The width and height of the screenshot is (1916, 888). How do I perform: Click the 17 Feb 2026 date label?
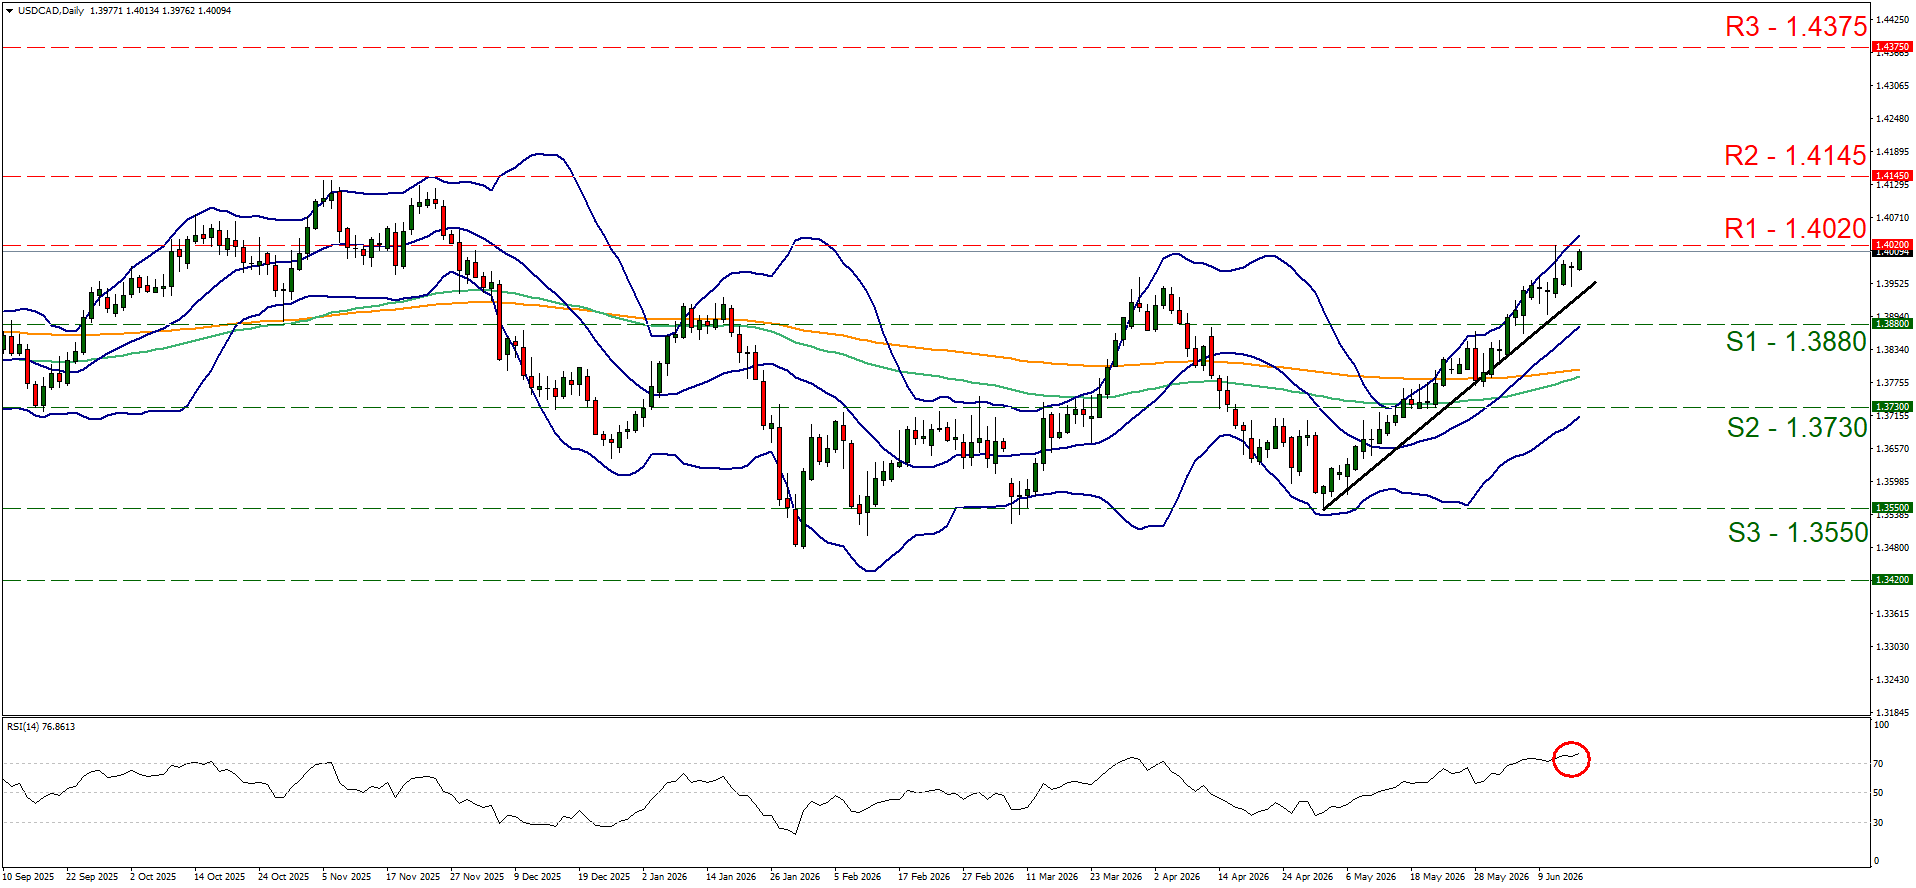(924, 877)
